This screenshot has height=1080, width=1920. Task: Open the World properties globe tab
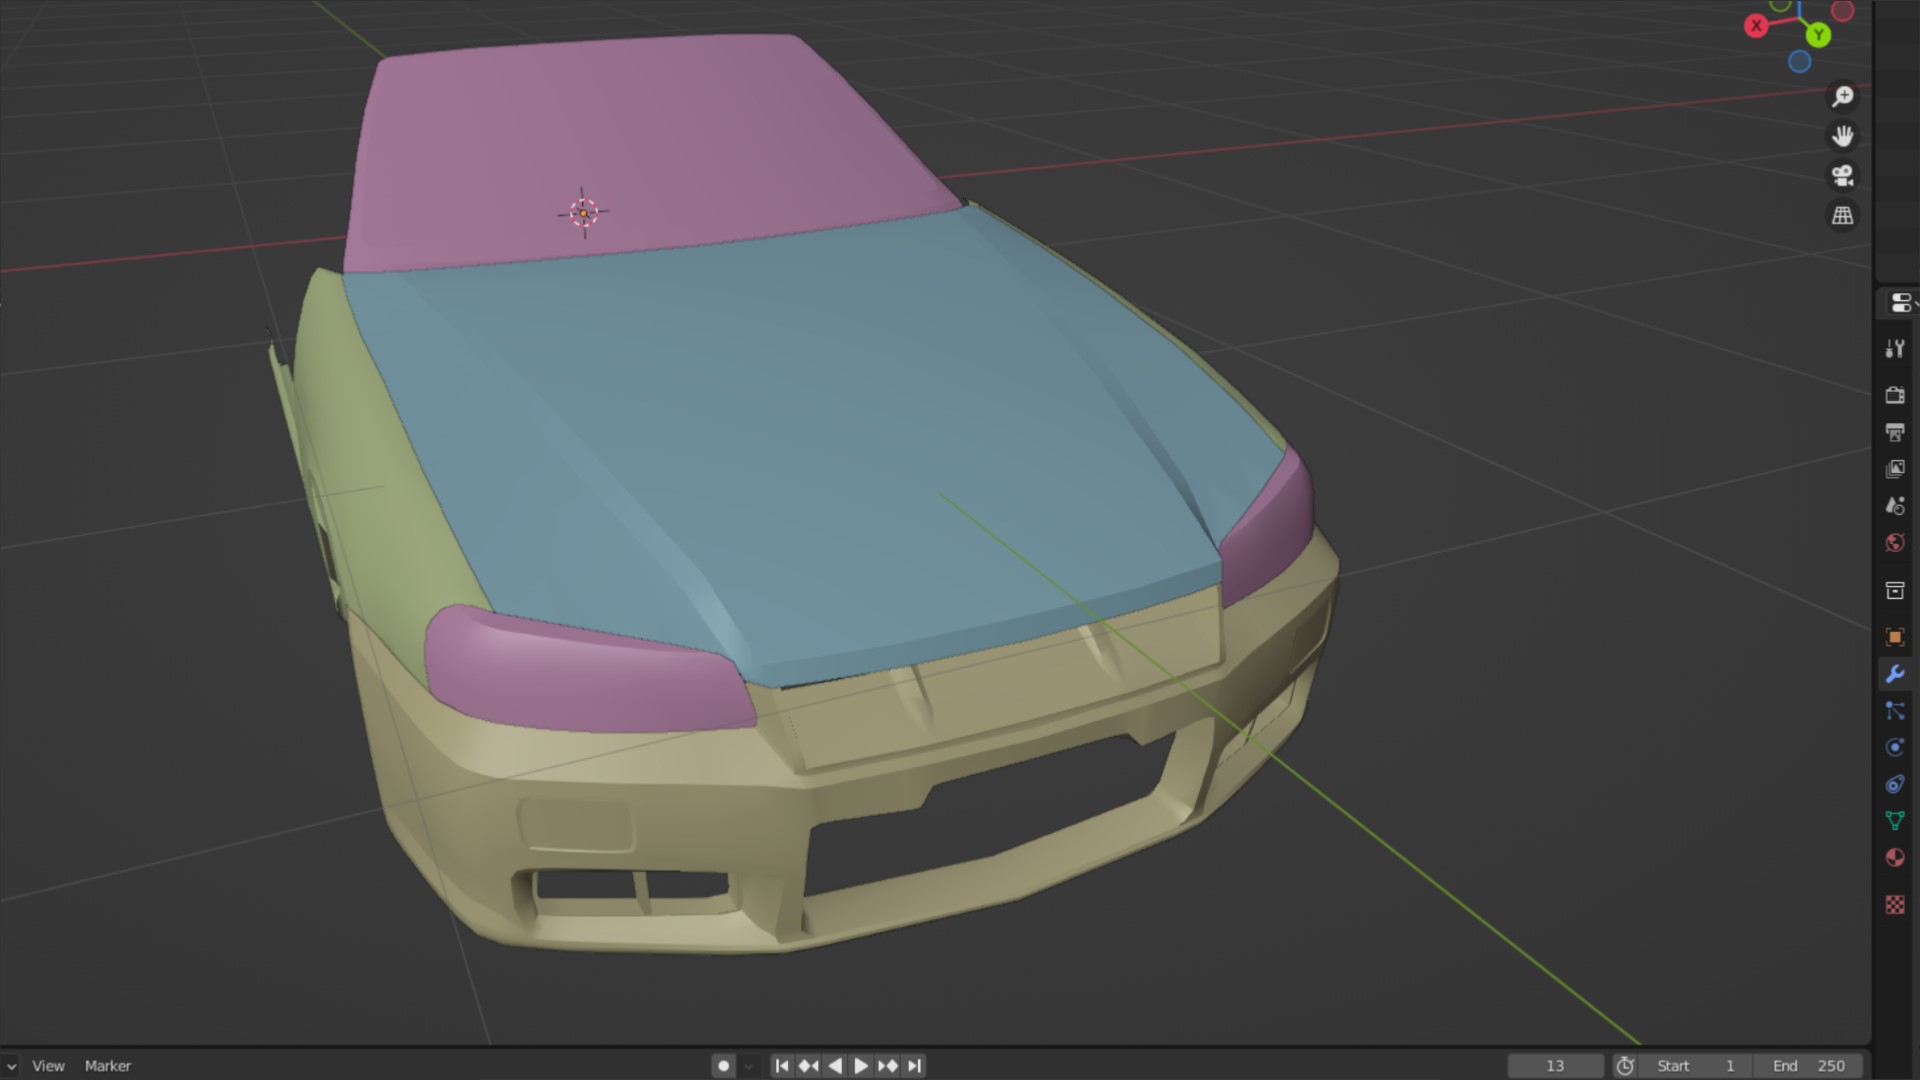click(1894, 543)
